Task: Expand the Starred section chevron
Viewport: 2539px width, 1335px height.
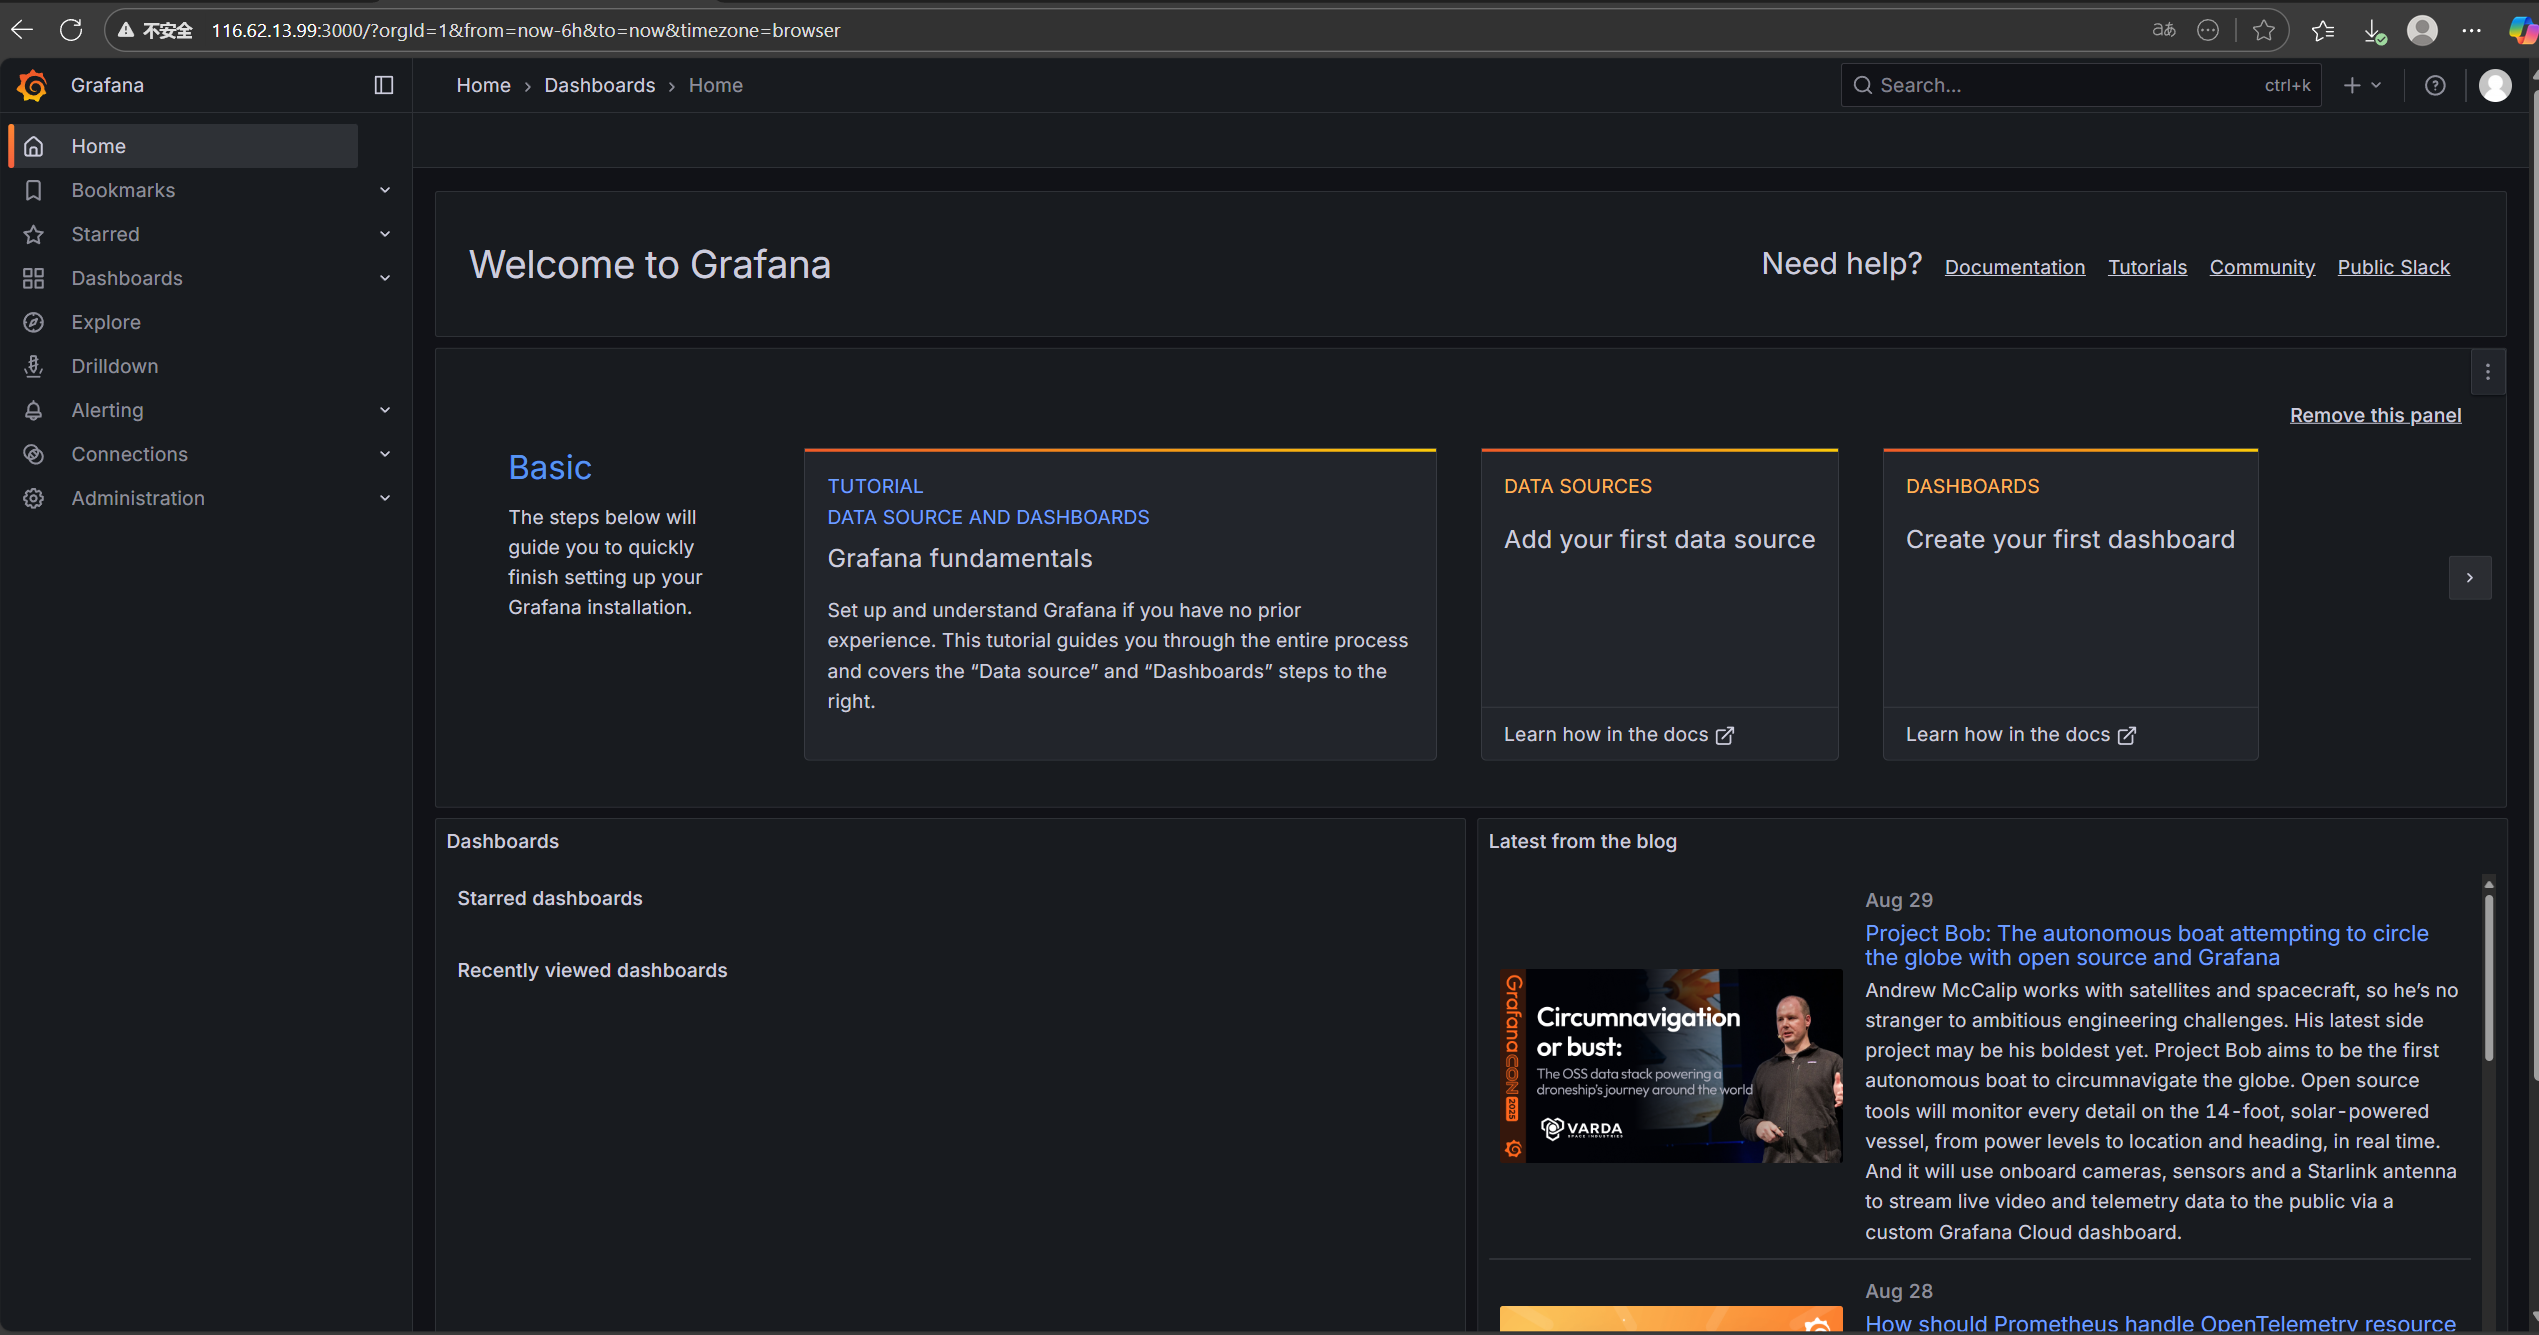Action: click(385, 234)
